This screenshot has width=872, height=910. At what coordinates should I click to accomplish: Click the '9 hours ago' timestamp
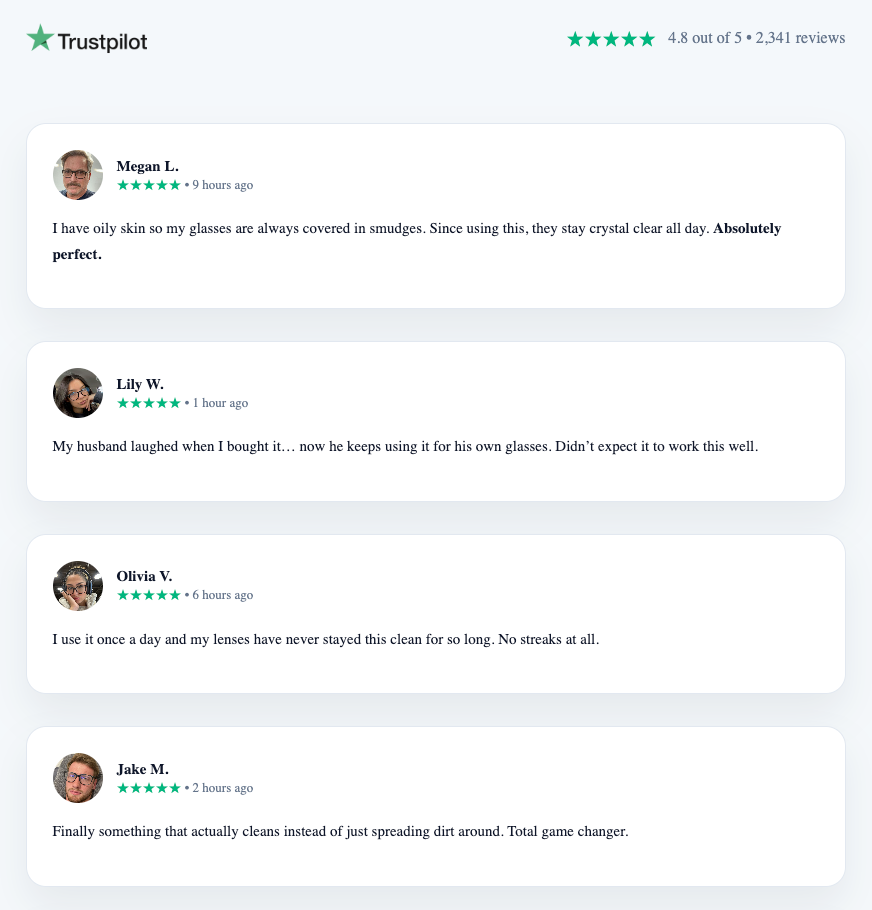(223, 185)
